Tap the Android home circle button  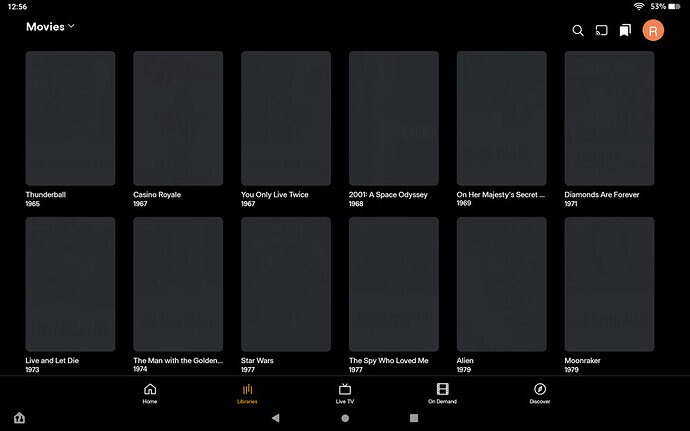click(x=345, y=418)
